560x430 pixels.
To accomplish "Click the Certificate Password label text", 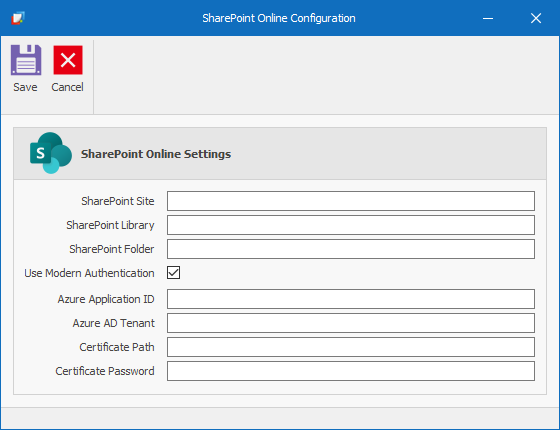I will (x=105, y=371).
